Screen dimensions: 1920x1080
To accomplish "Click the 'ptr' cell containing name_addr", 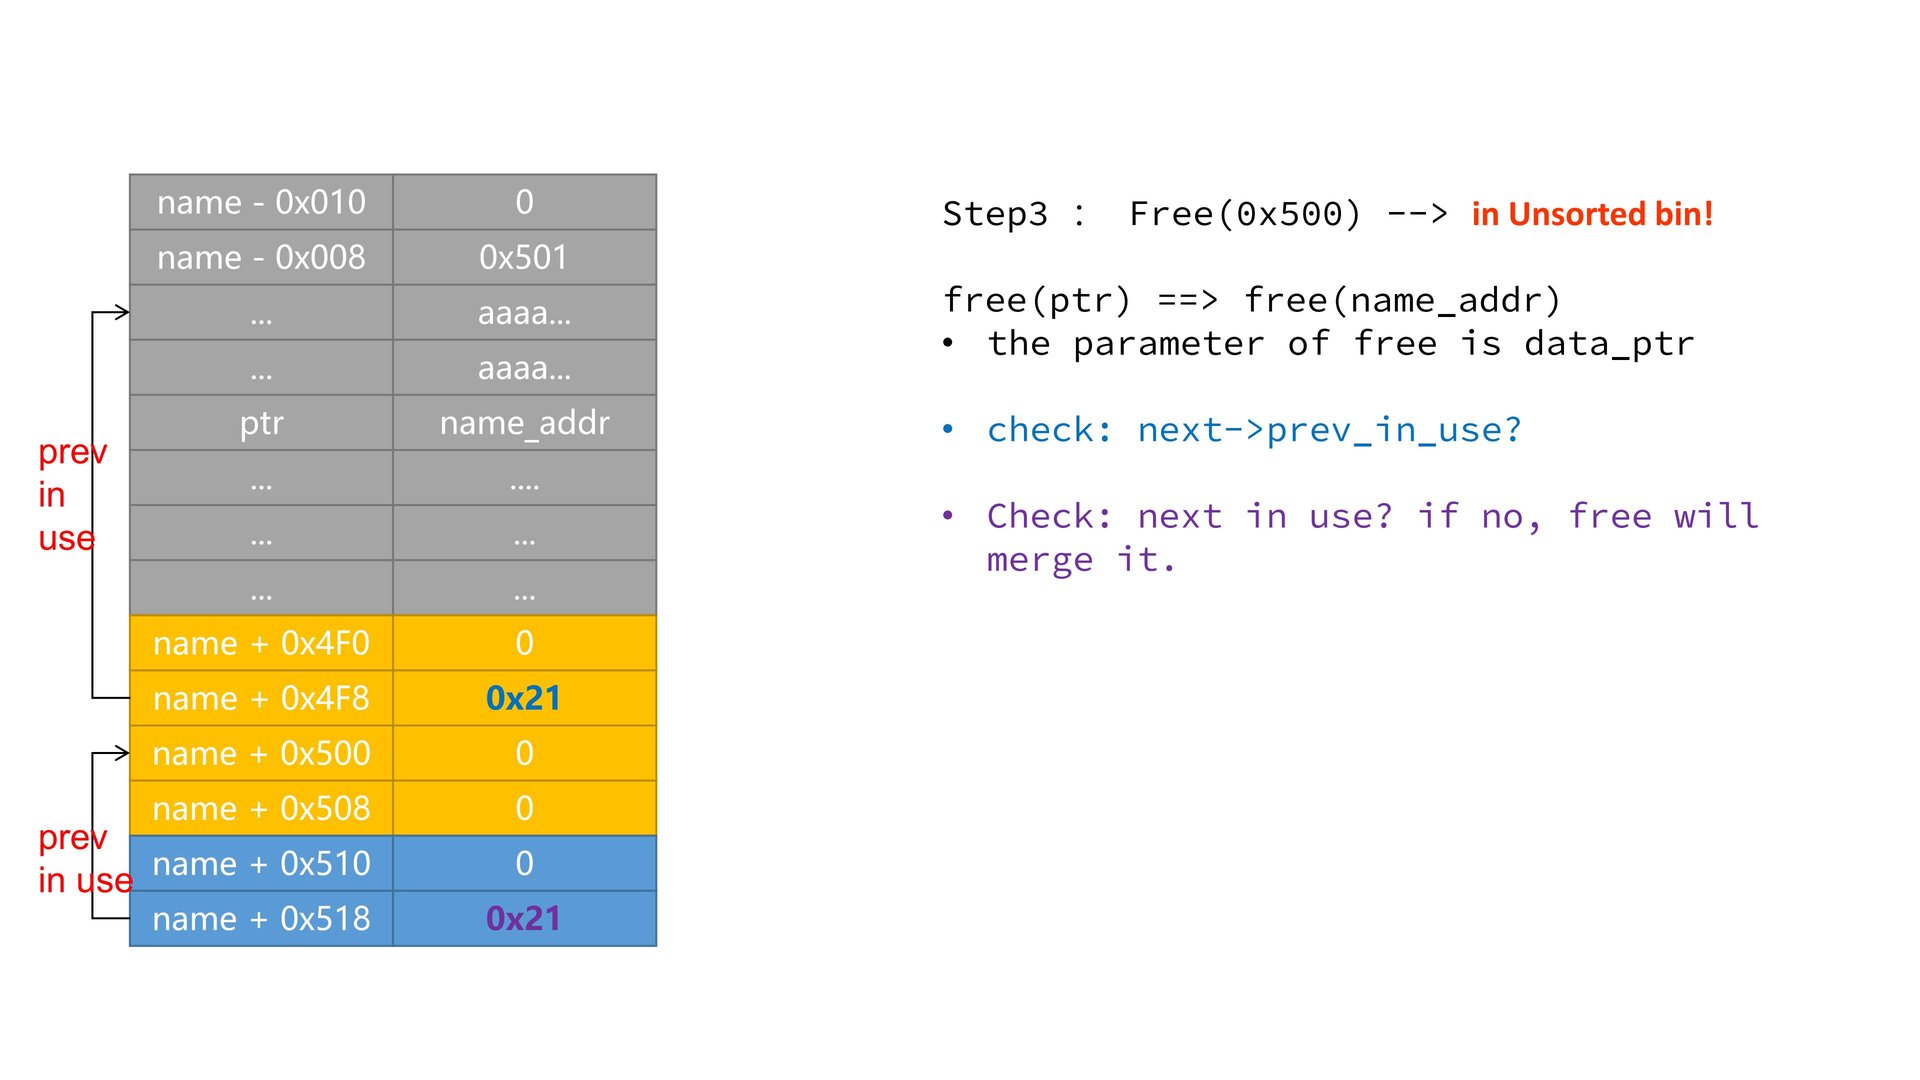I will [x=262, y=422].
